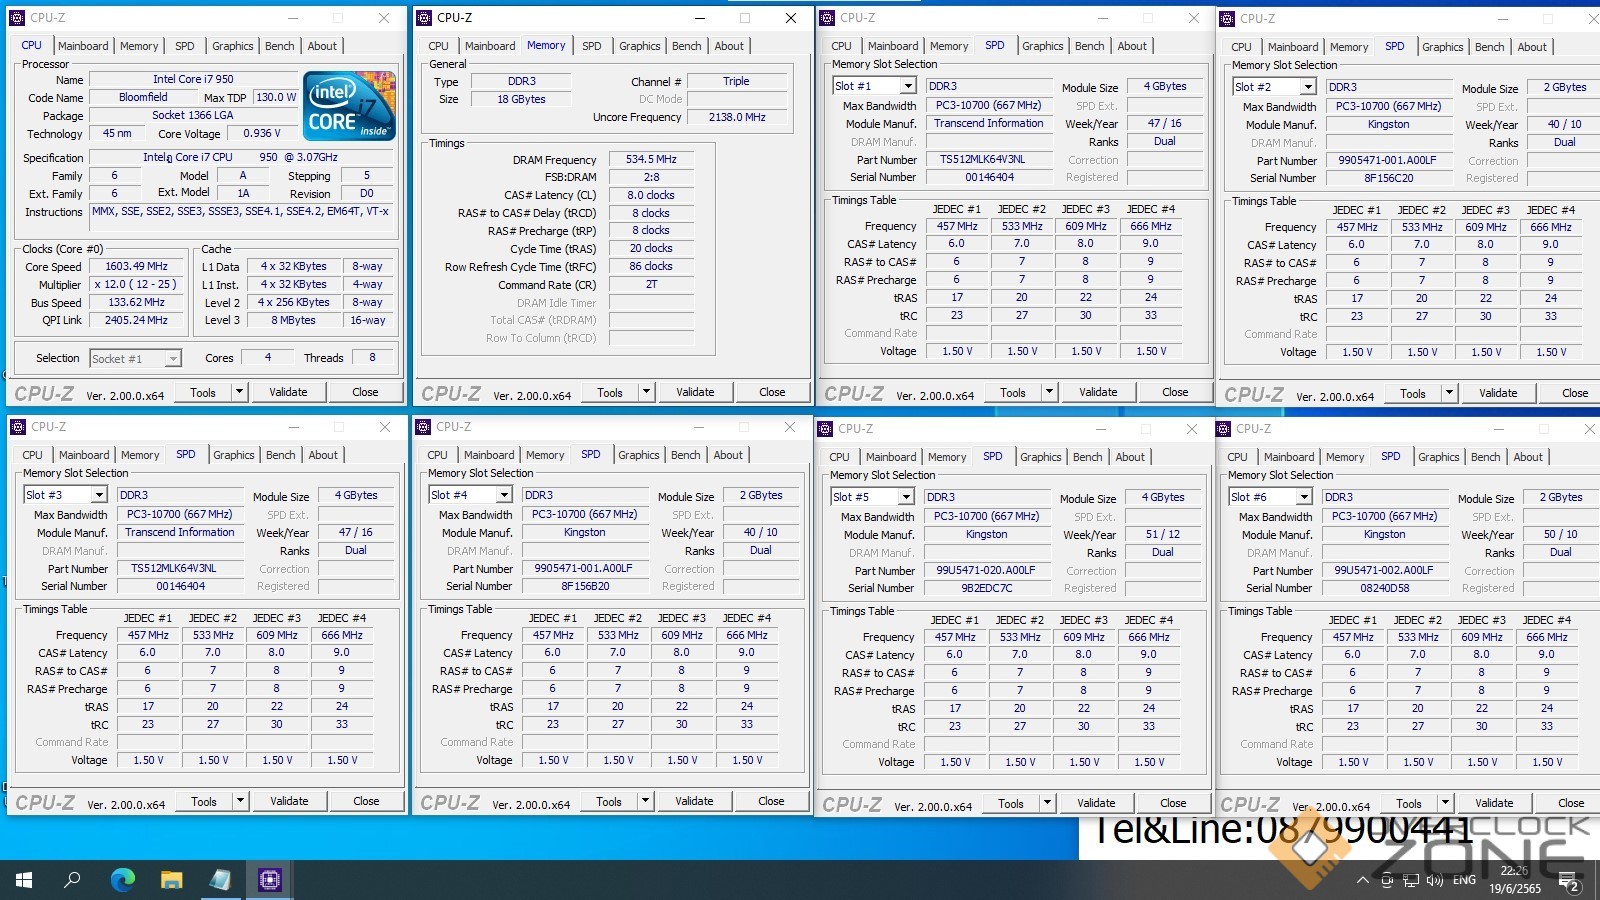Open Tools dropdown arrow in Memory tab window
The height and width of the screenshot is (900, 1600).
pos(646,393)
